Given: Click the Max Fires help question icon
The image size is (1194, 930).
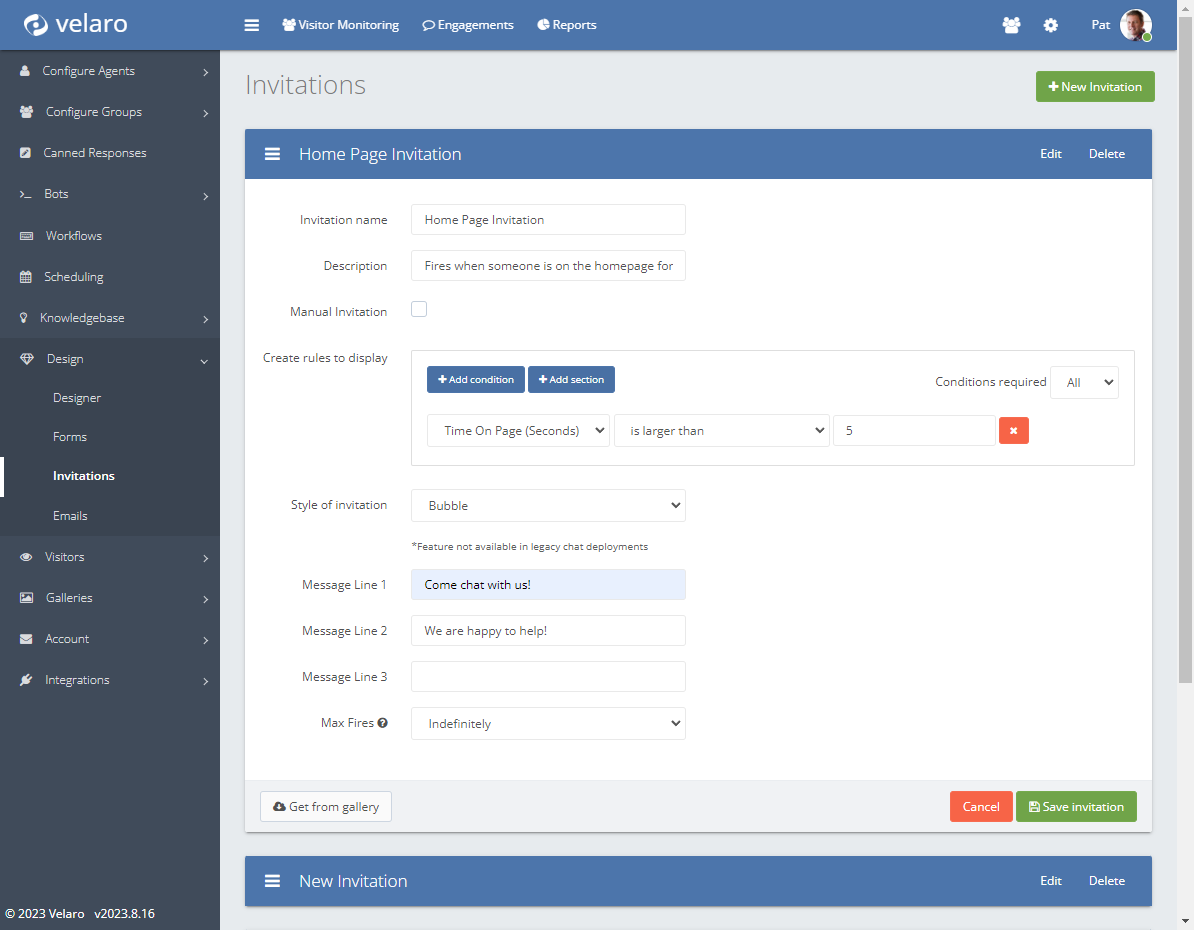Looking at the screenshot, I should click(383, 723).
